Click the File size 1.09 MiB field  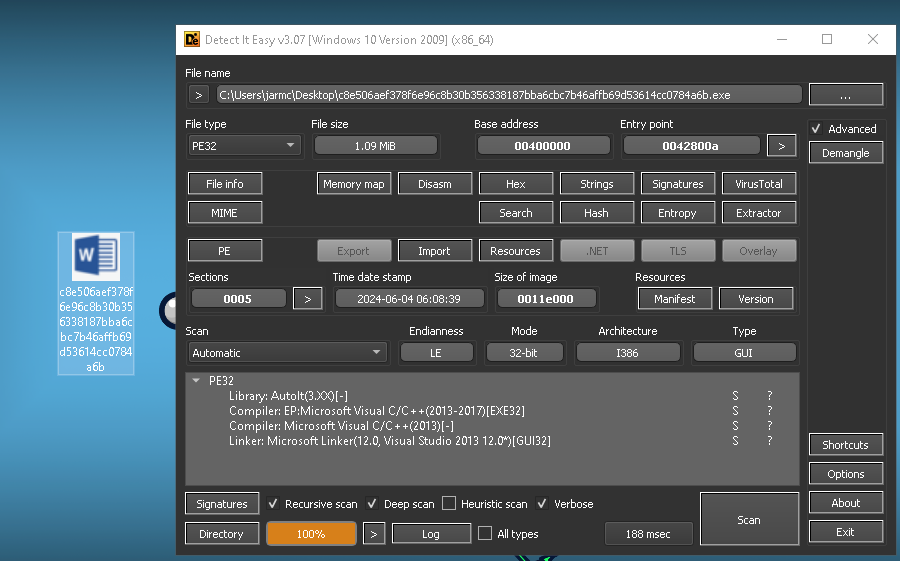point(375,146)
